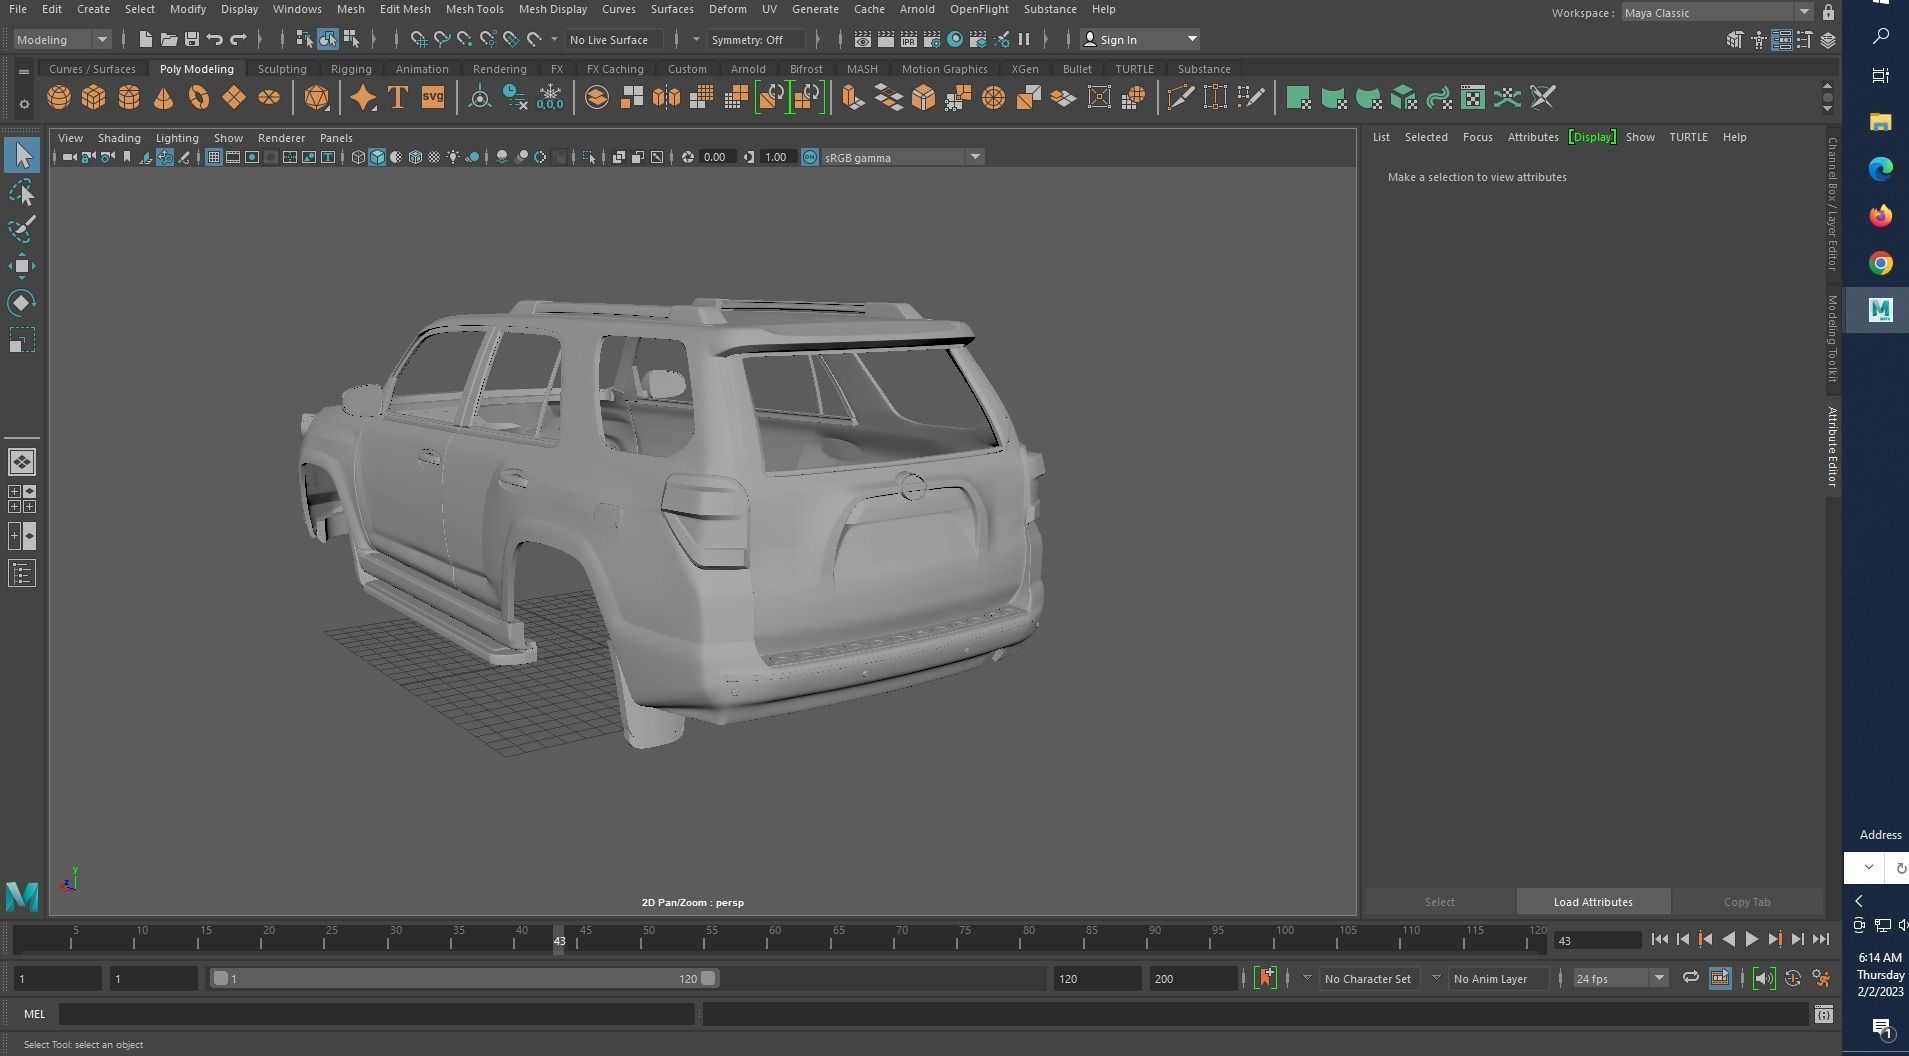Viewport: 1909px width, 1056px height.
Task: Click the Open scene folder icon
Action: [169, 40]
